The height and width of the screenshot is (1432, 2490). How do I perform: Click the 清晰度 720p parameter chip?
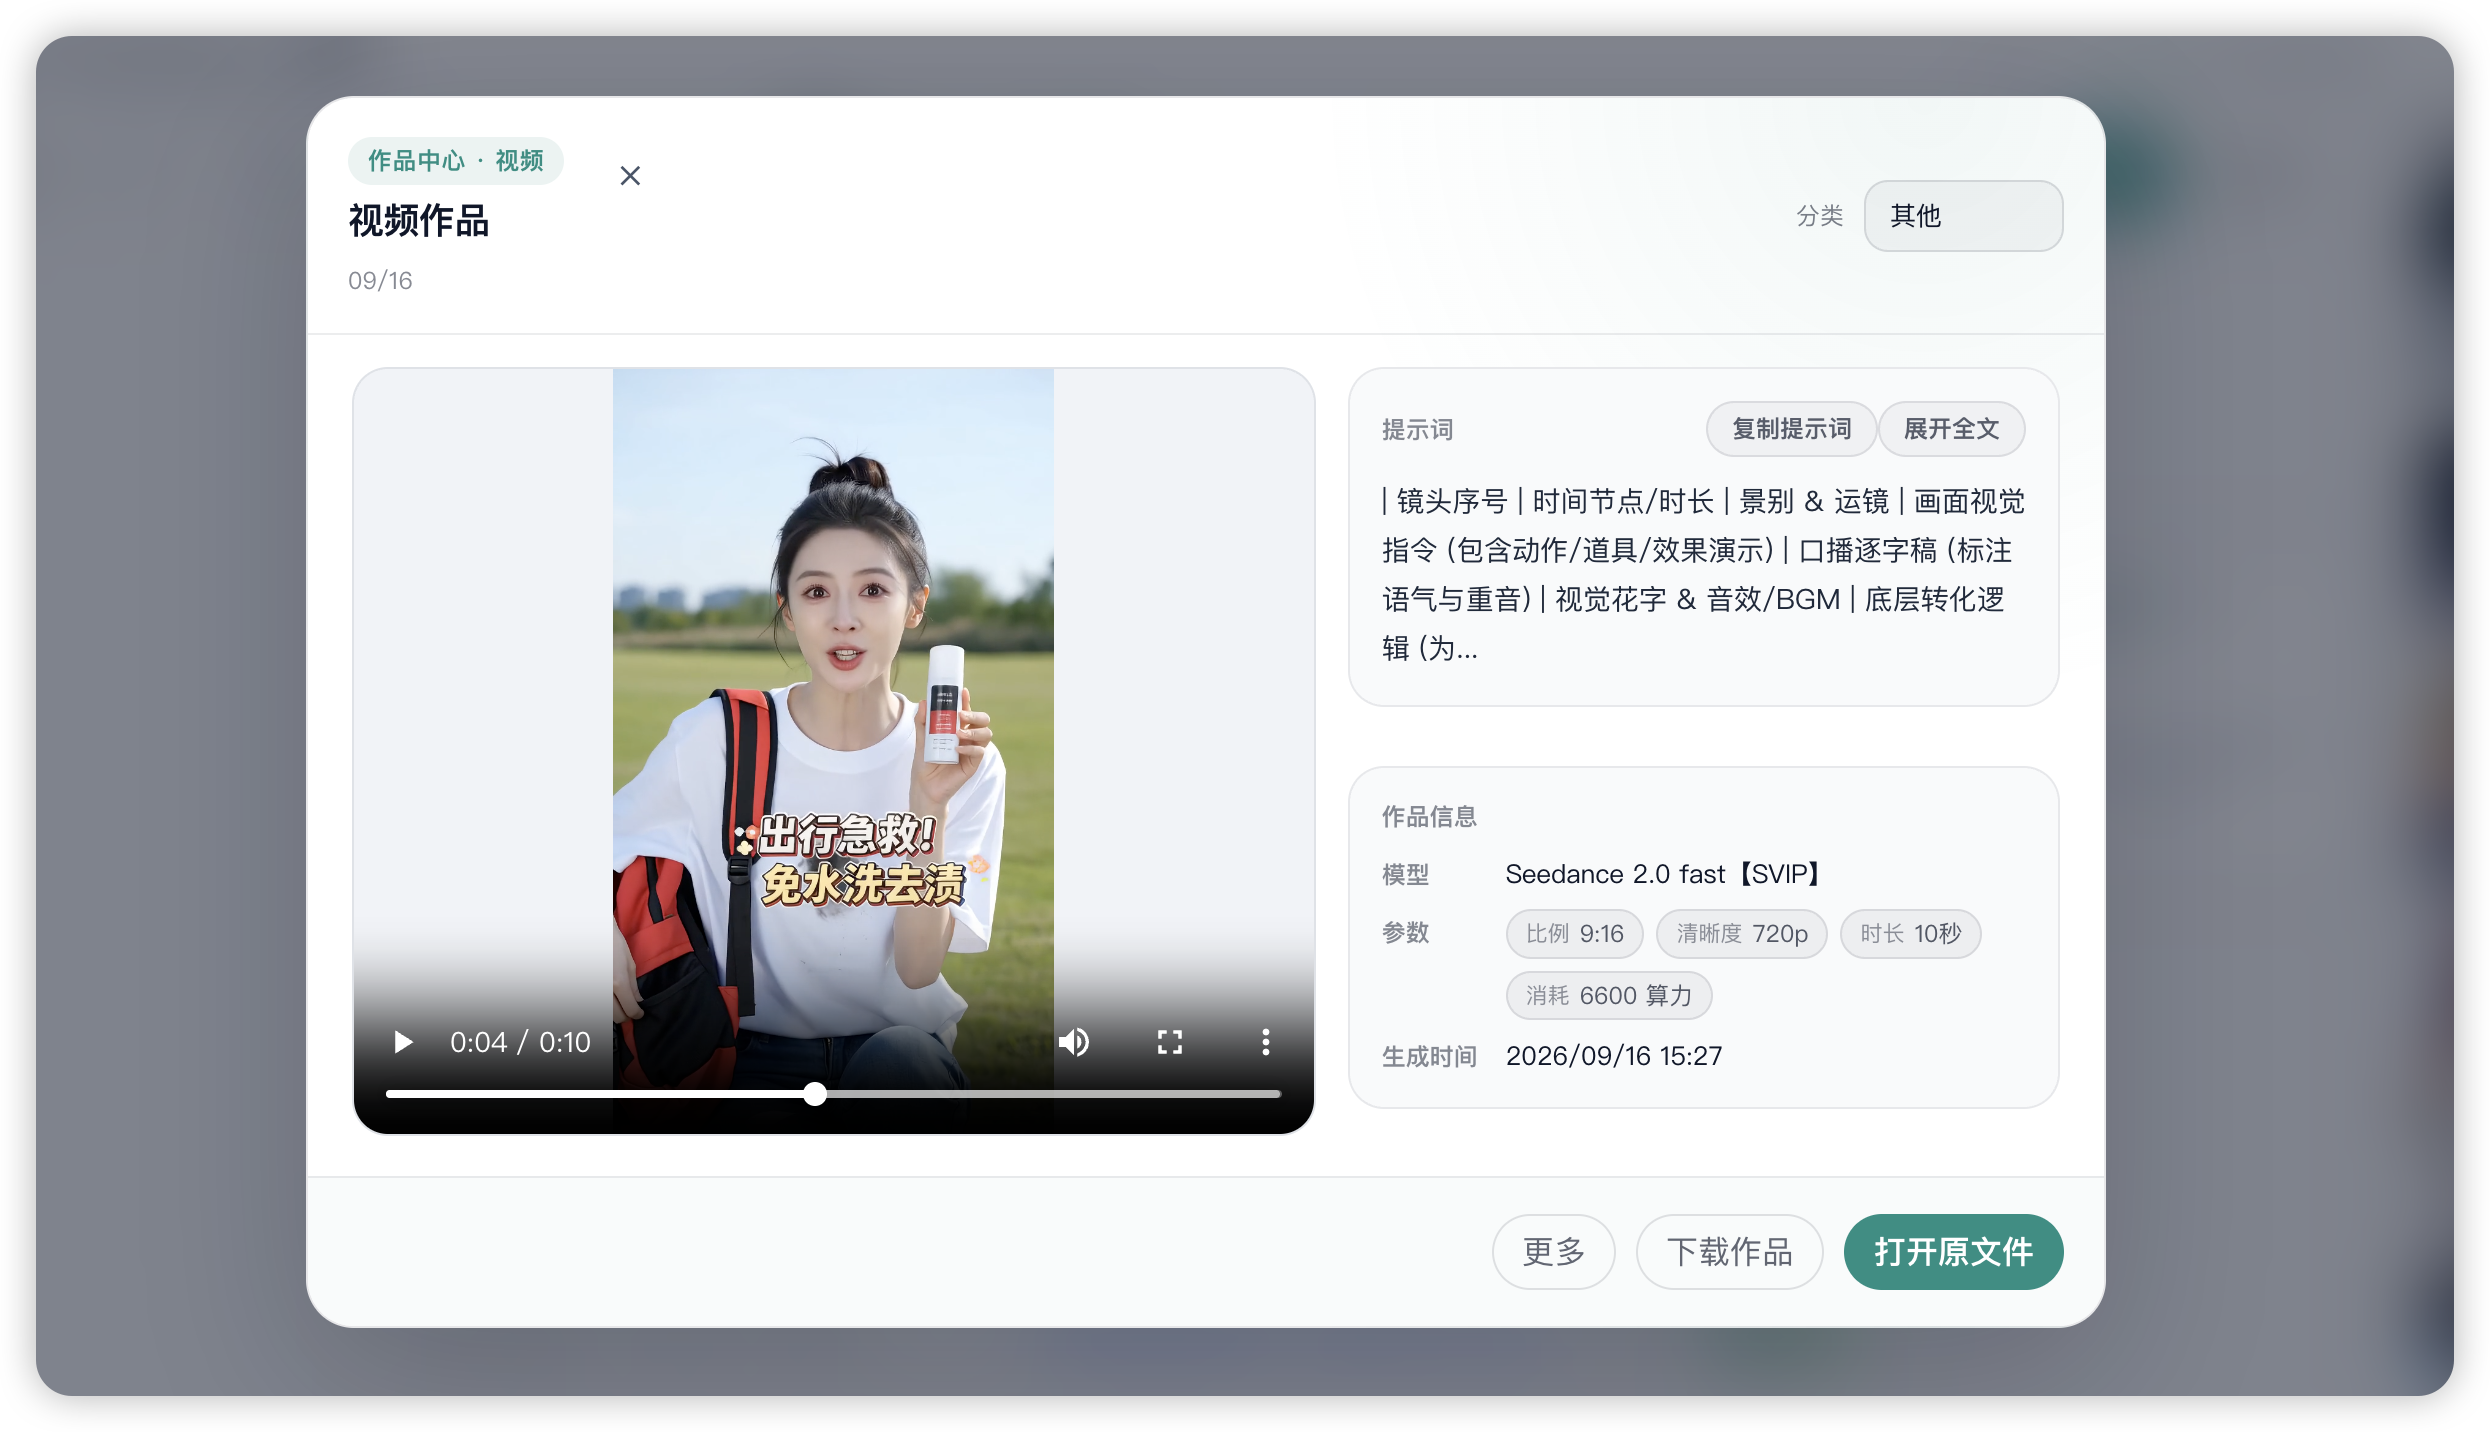(x=1742, y=934)
